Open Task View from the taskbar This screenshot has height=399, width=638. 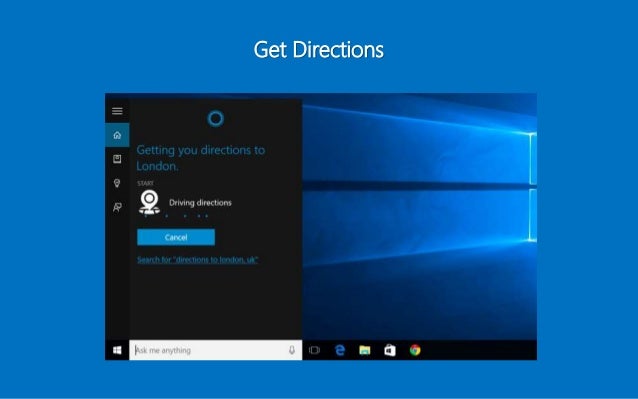315,350
